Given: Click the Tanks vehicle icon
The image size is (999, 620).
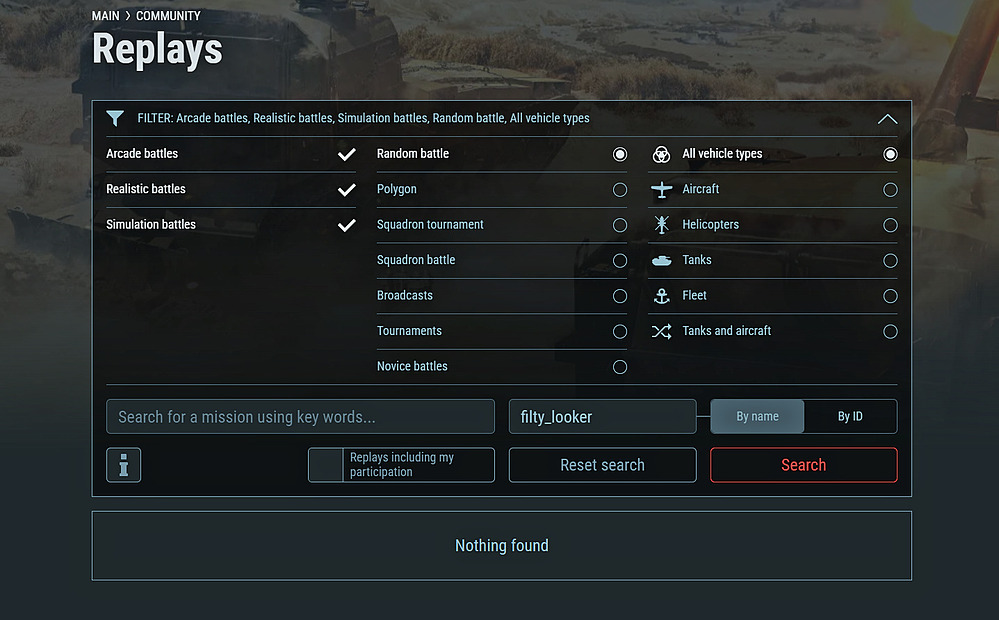Looking at the screenshot, I should [x=661, y=260].
